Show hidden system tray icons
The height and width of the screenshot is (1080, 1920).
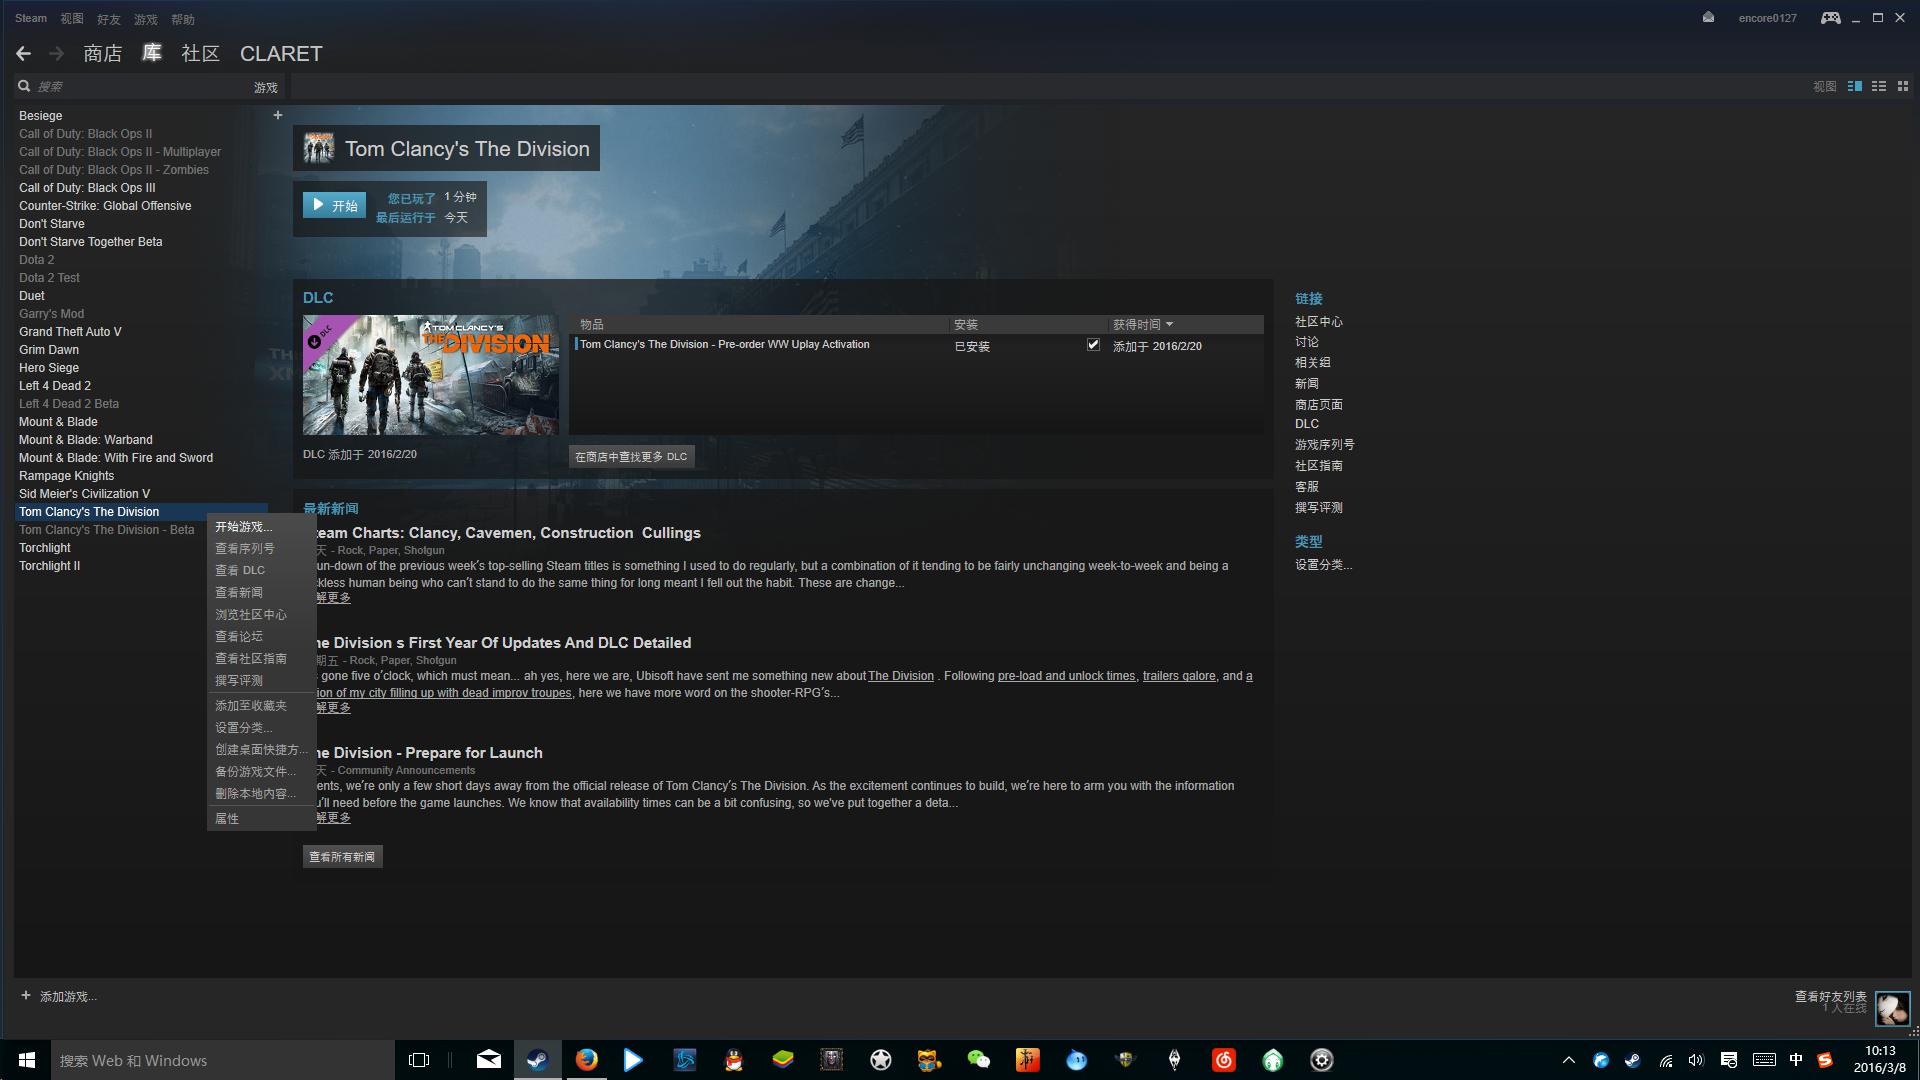[1569, 1060]
